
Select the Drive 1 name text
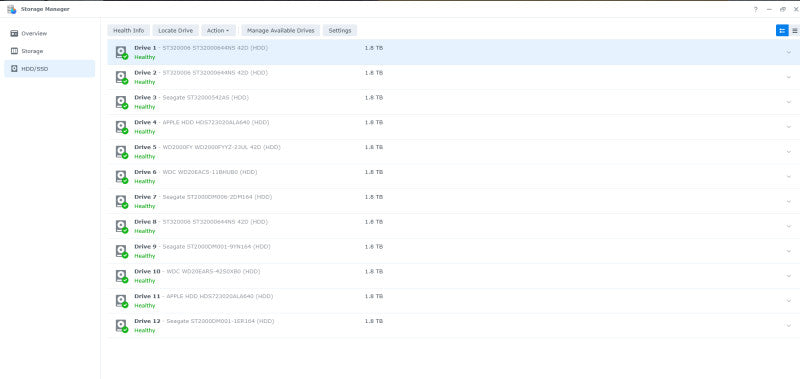tap(145, 48)
